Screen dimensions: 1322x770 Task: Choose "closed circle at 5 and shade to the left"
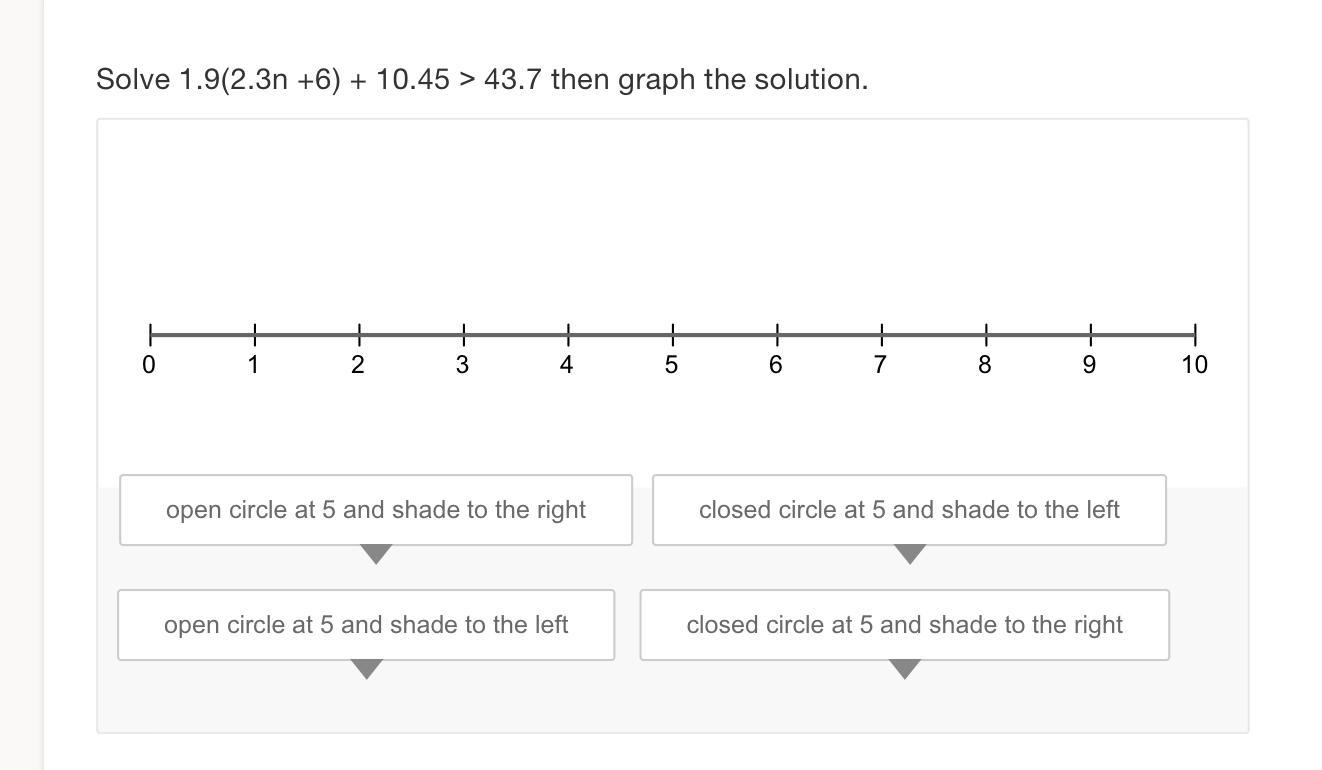tap(909, 510)
